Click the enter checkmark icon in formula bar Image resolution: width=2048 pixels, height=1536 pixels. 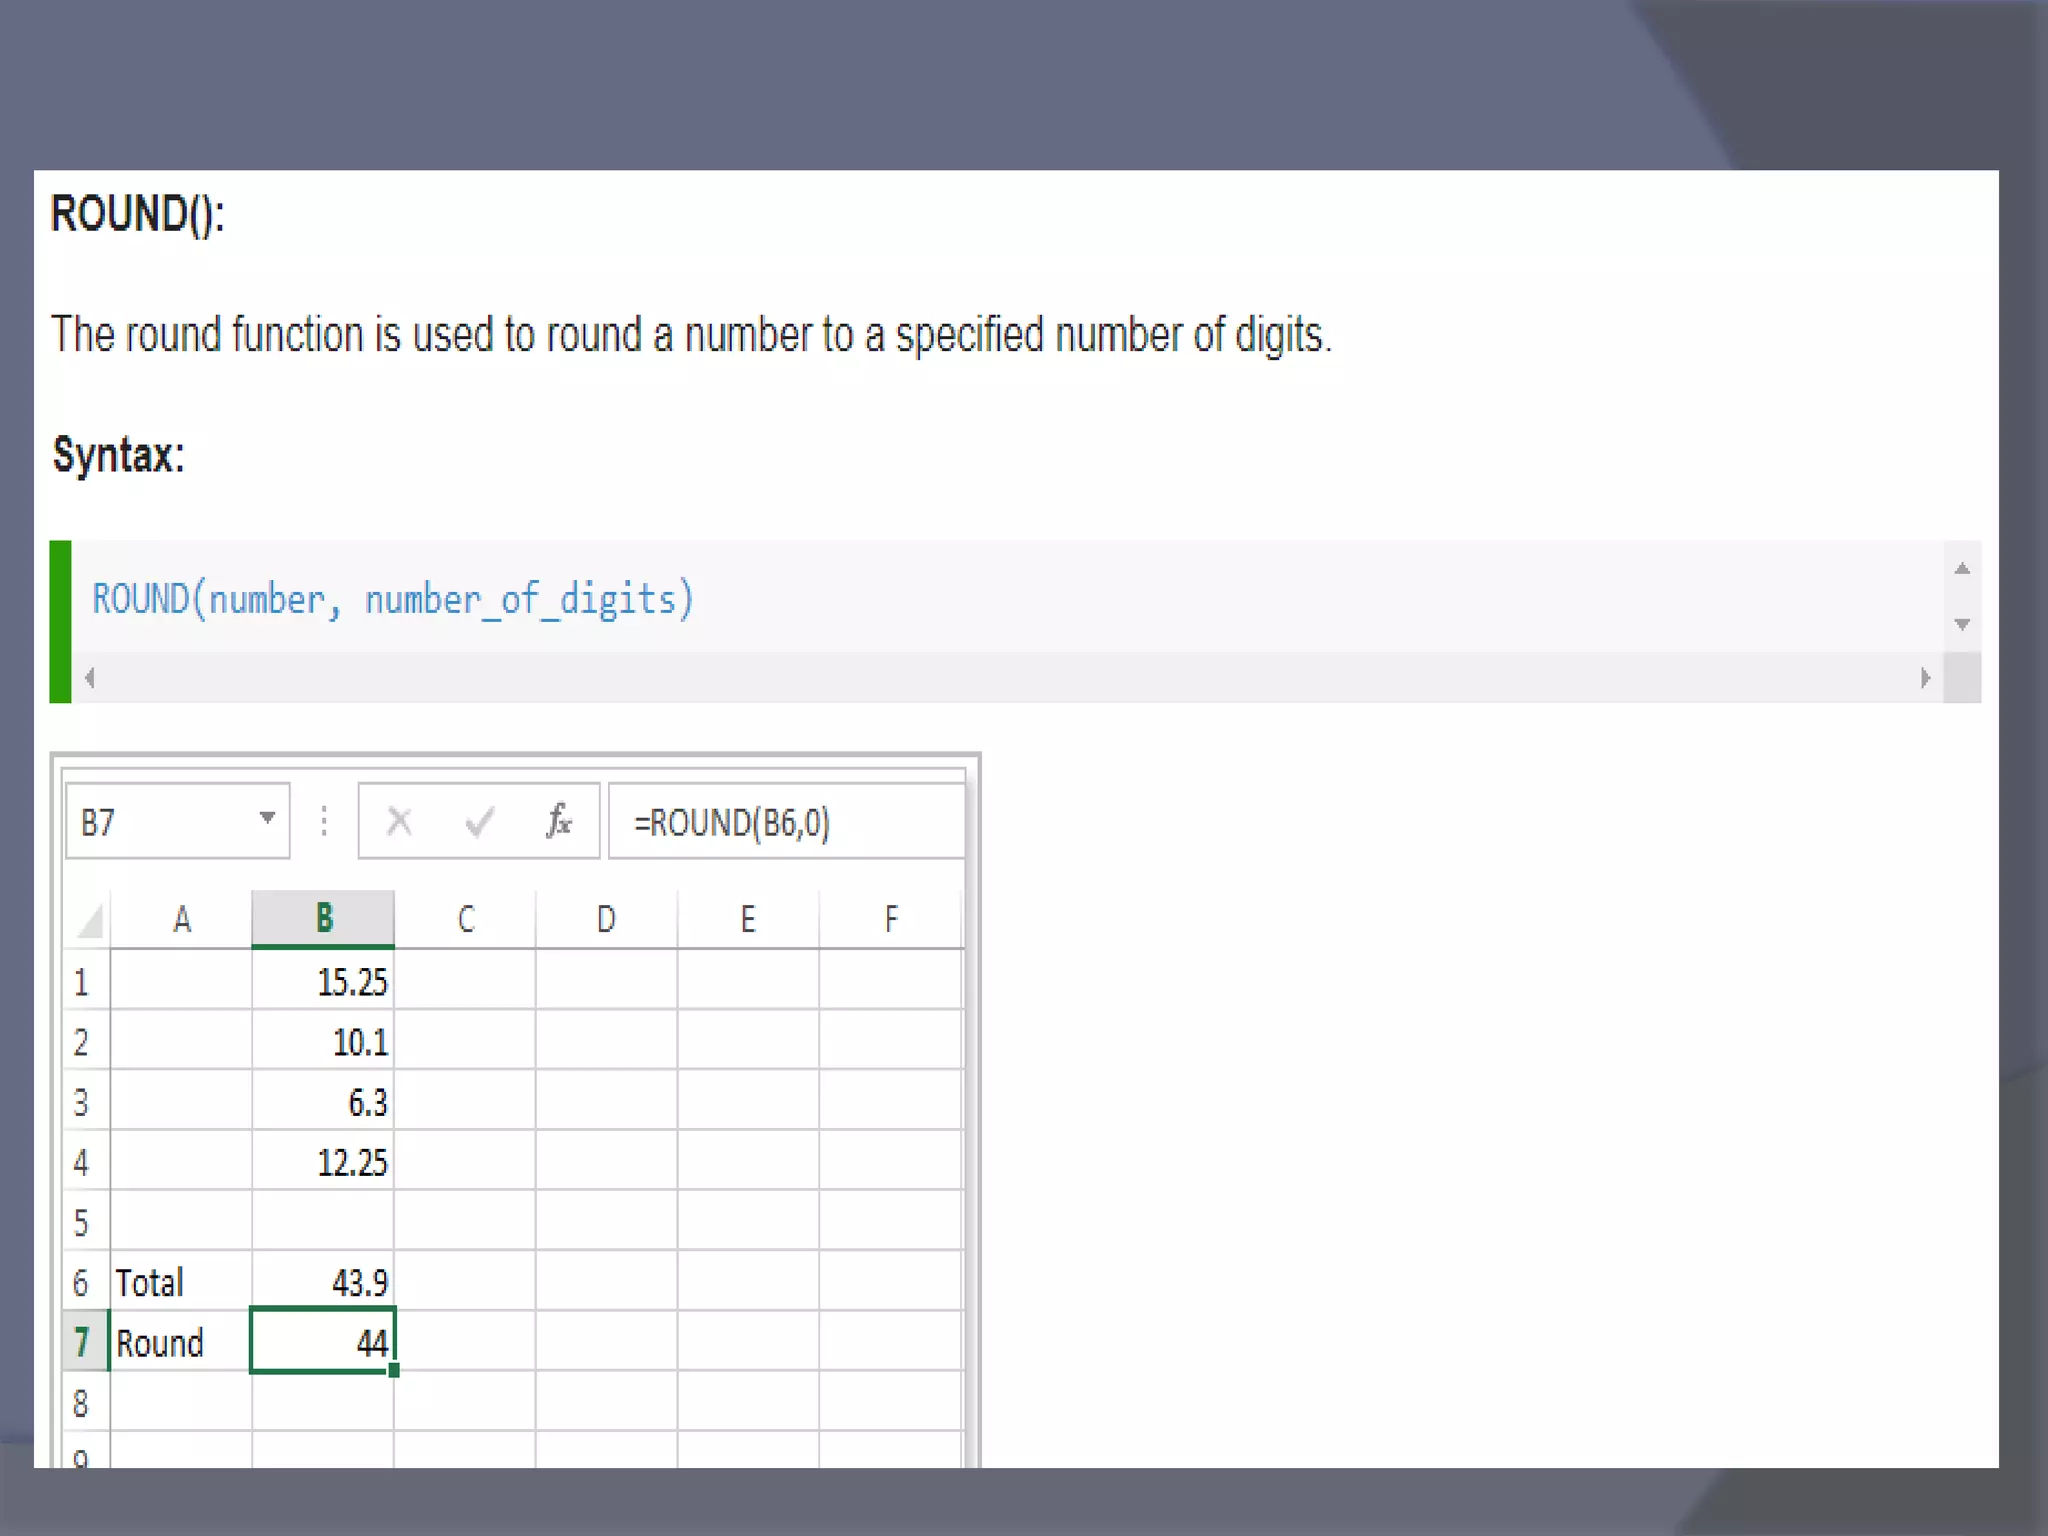click(479, 822)
